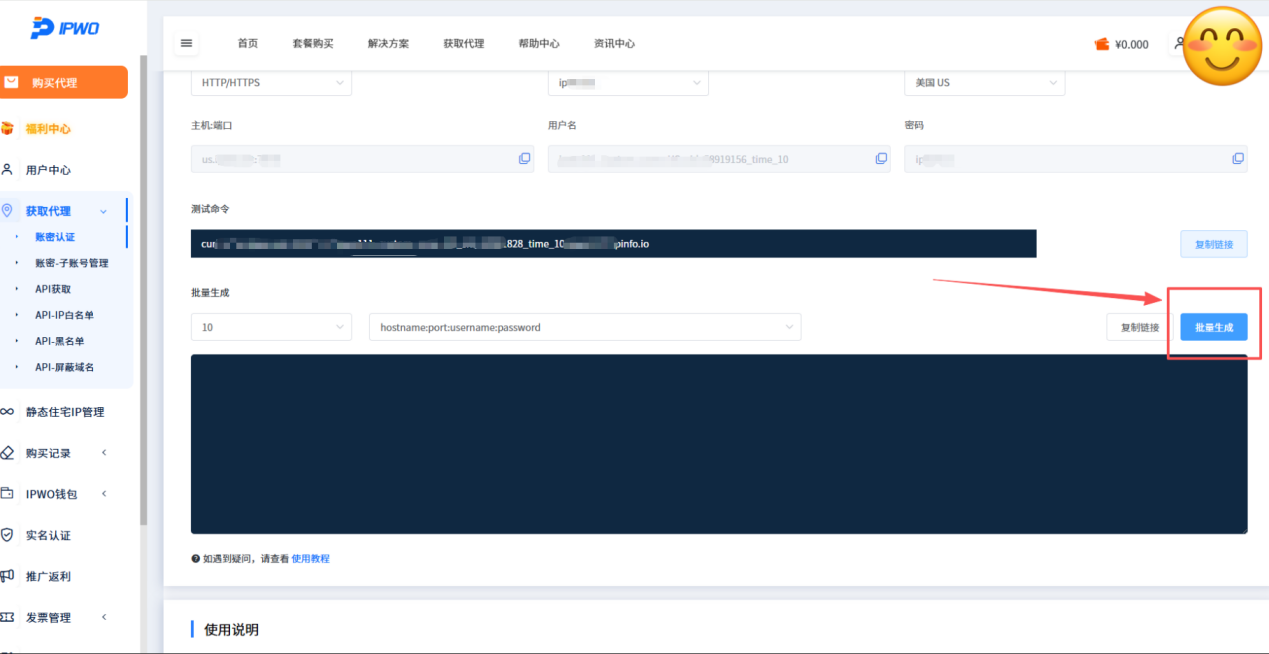This screenshot has height=654, width=1269.
Task: Click the megaphone icon beside 推广返利
Action: (8, 576)
